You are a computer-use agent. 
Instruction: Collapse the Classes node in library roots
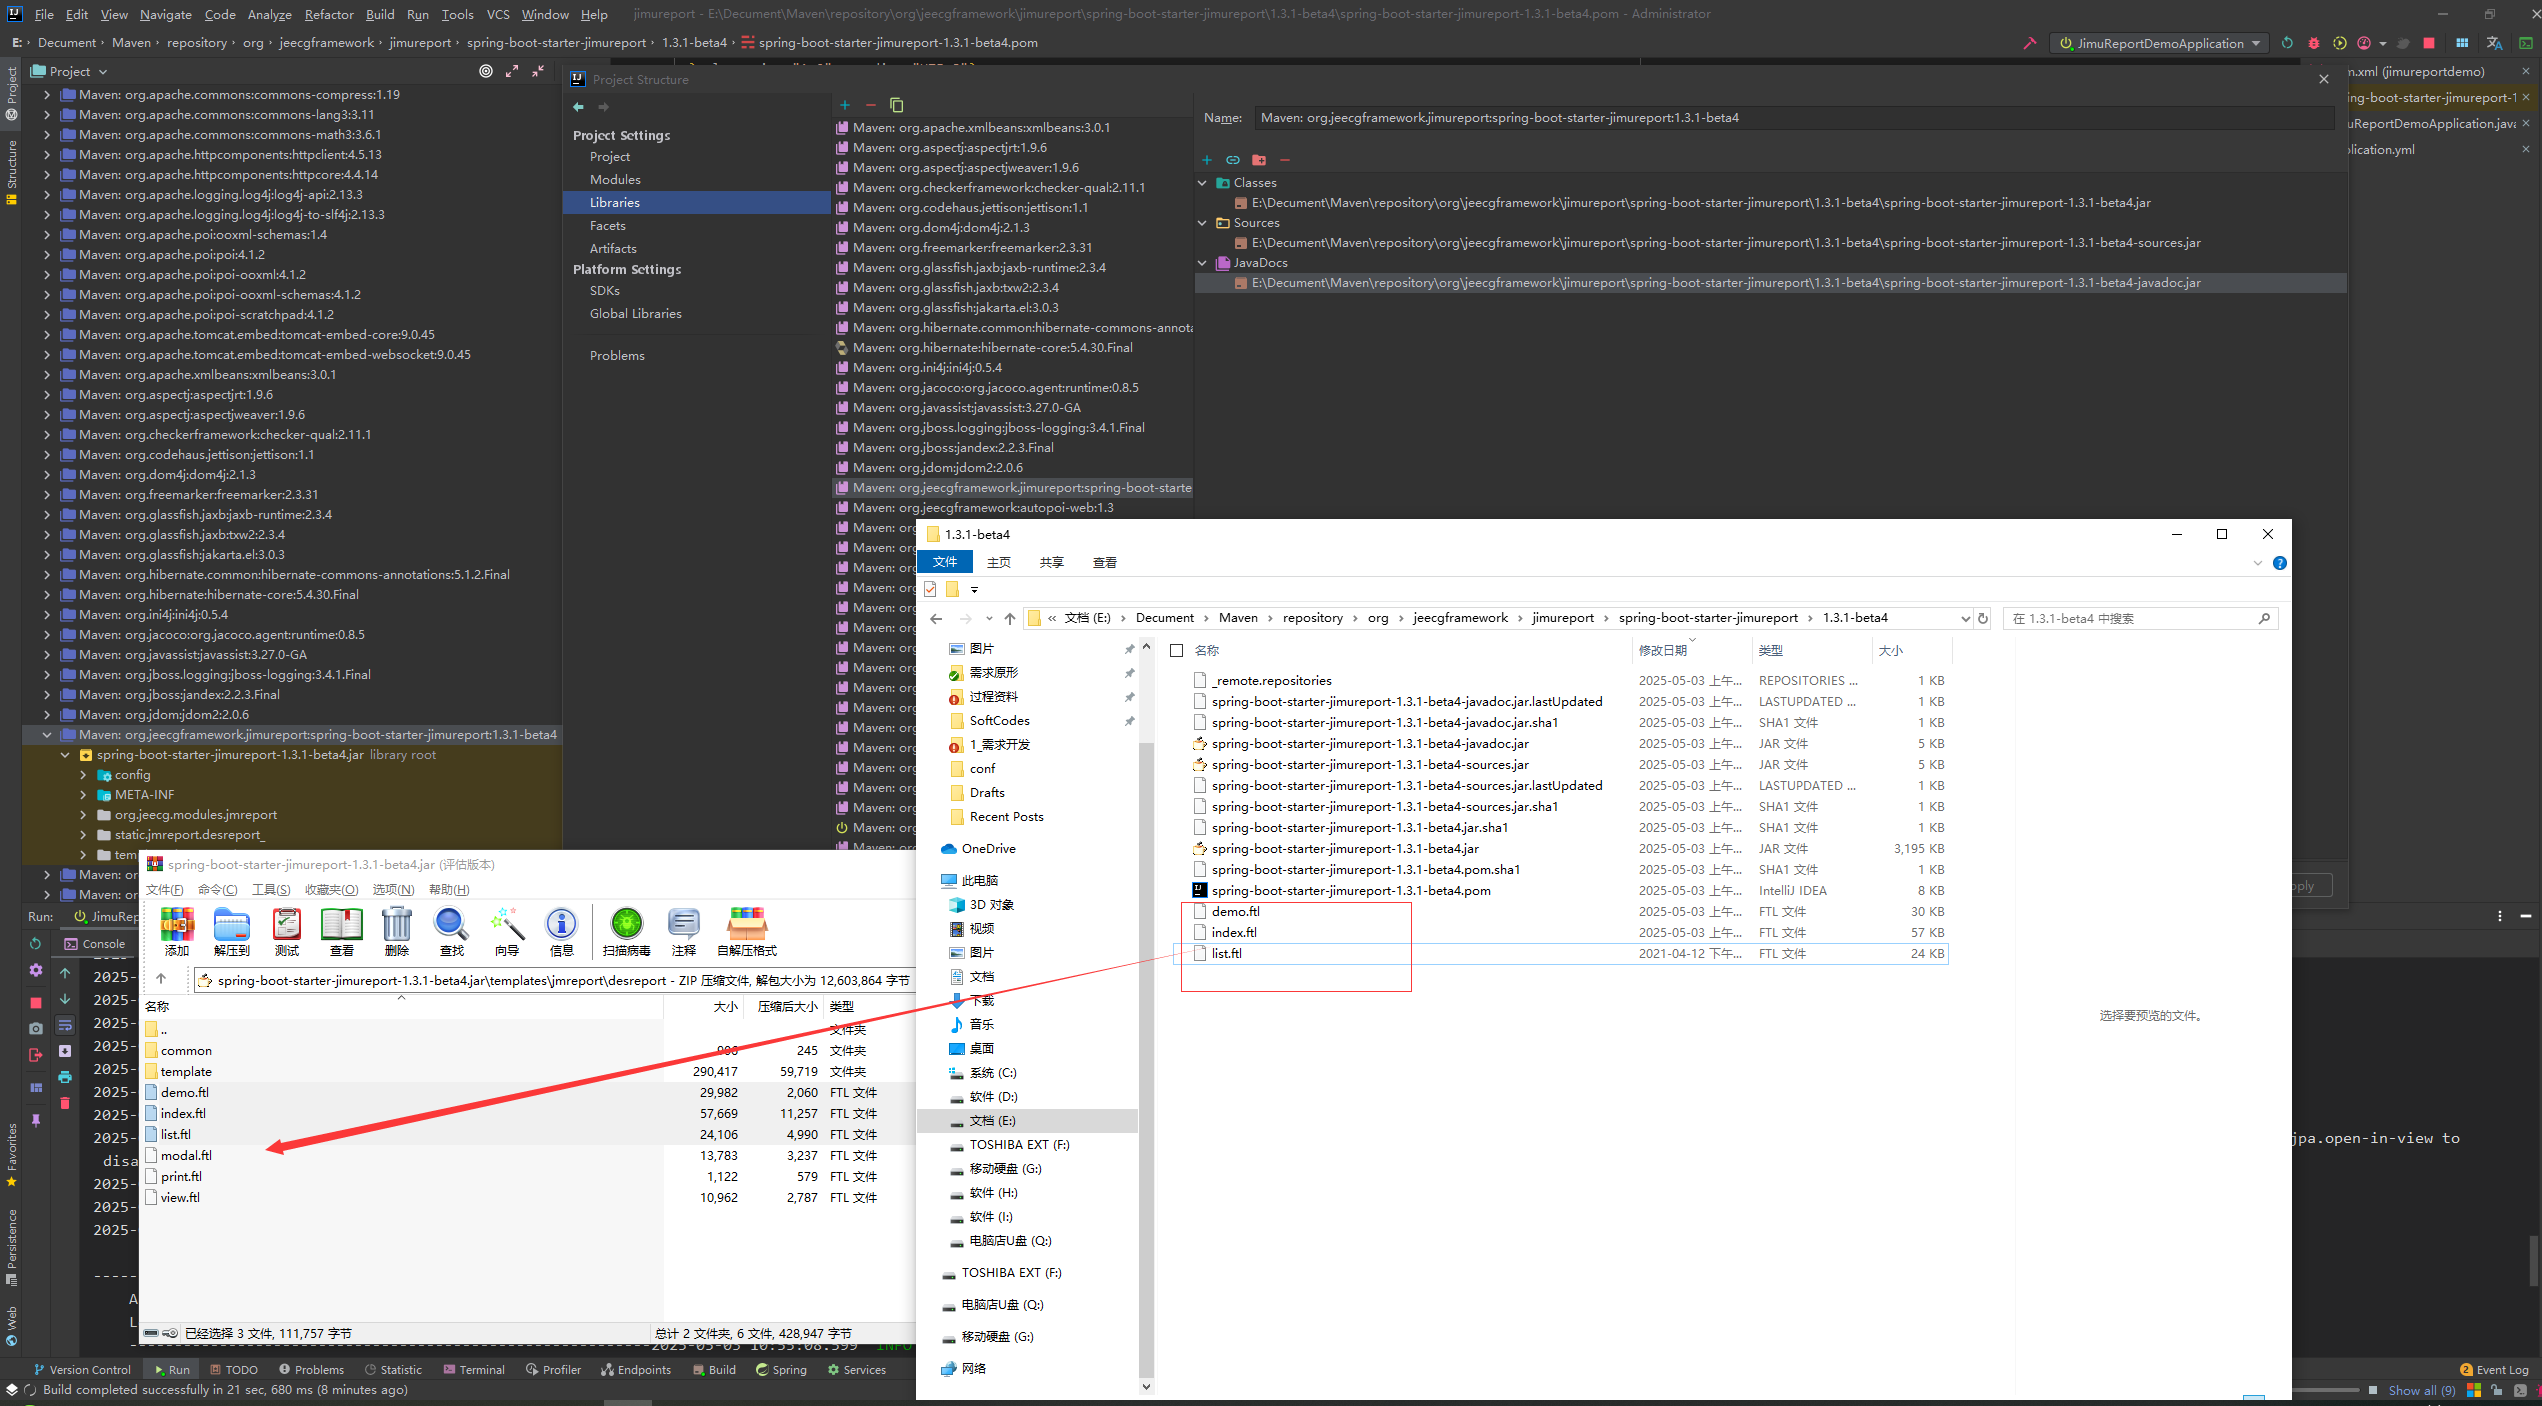1202,183
